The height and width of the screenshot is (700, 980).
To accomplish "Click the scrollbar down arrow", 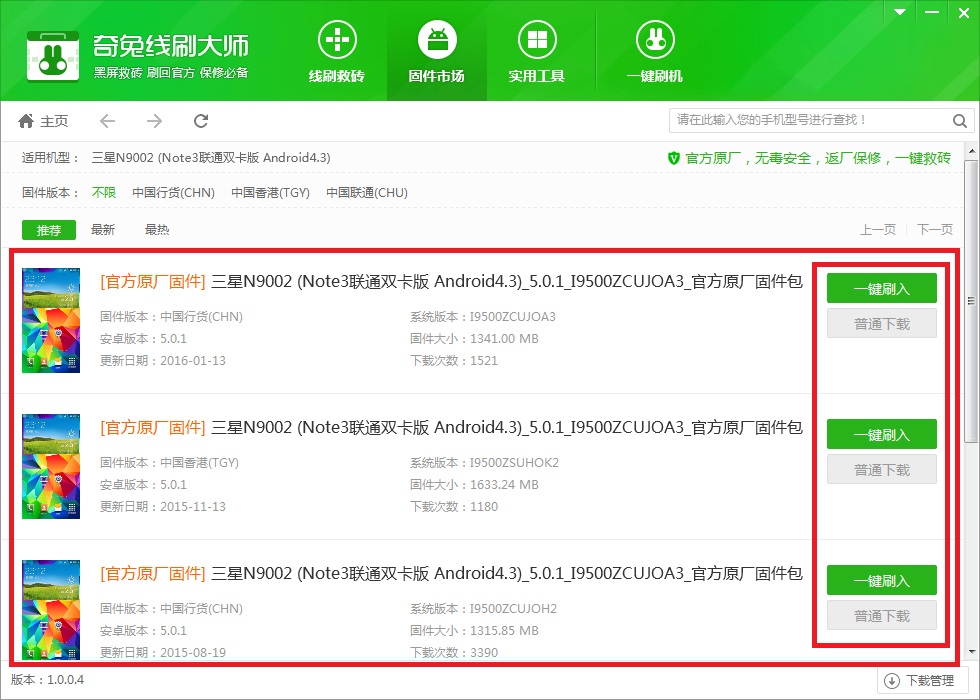I will tap(972, 652).
